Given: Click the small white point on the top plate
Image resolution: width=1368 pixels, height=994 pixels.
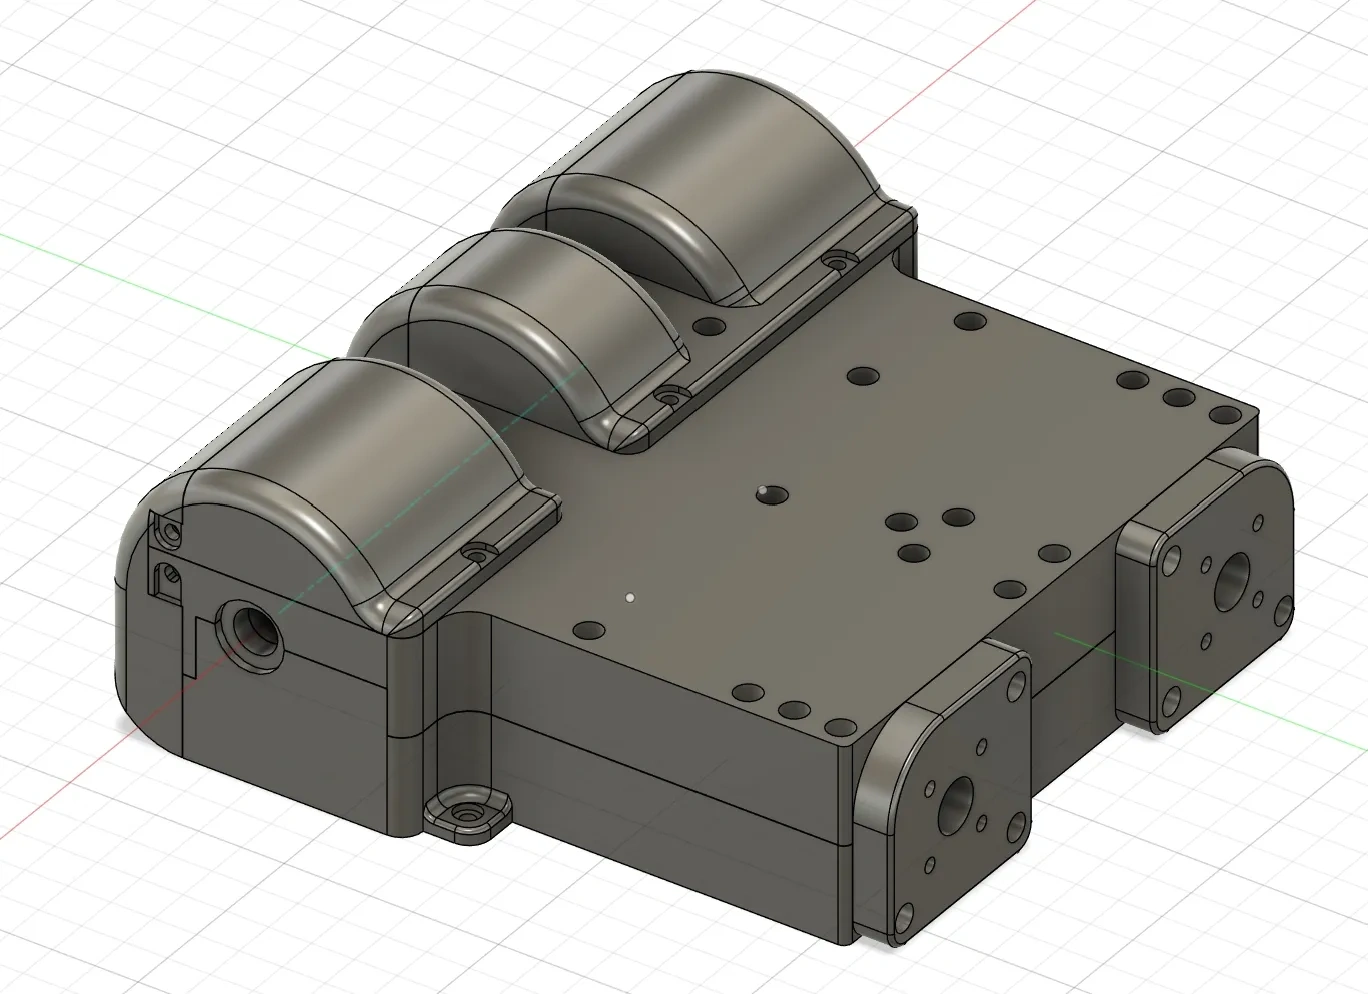Looking at the screenshot, I should coord(630,597).
